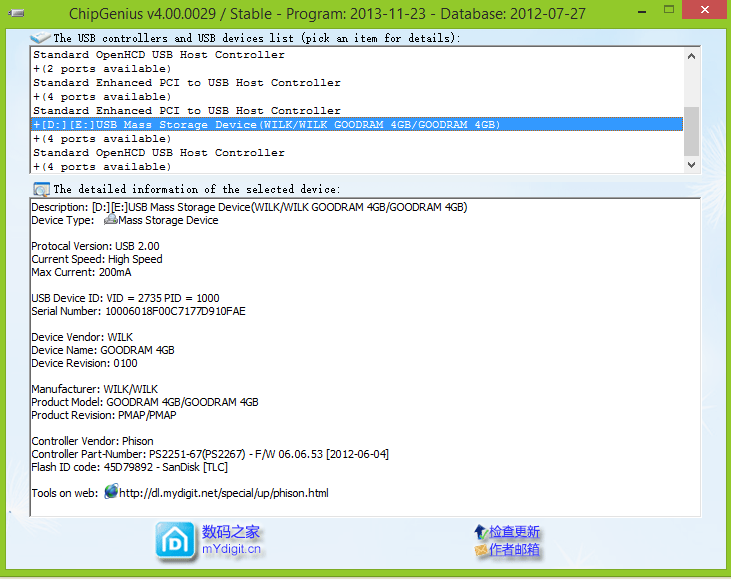
Task: Click the device list scroll down arrow
Action: pyautogui.click(x=691, y=165)
